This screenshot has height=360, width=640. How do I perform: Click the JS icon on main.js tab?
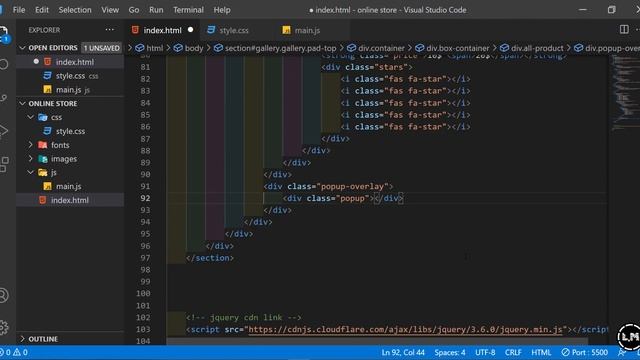point(287,30)
